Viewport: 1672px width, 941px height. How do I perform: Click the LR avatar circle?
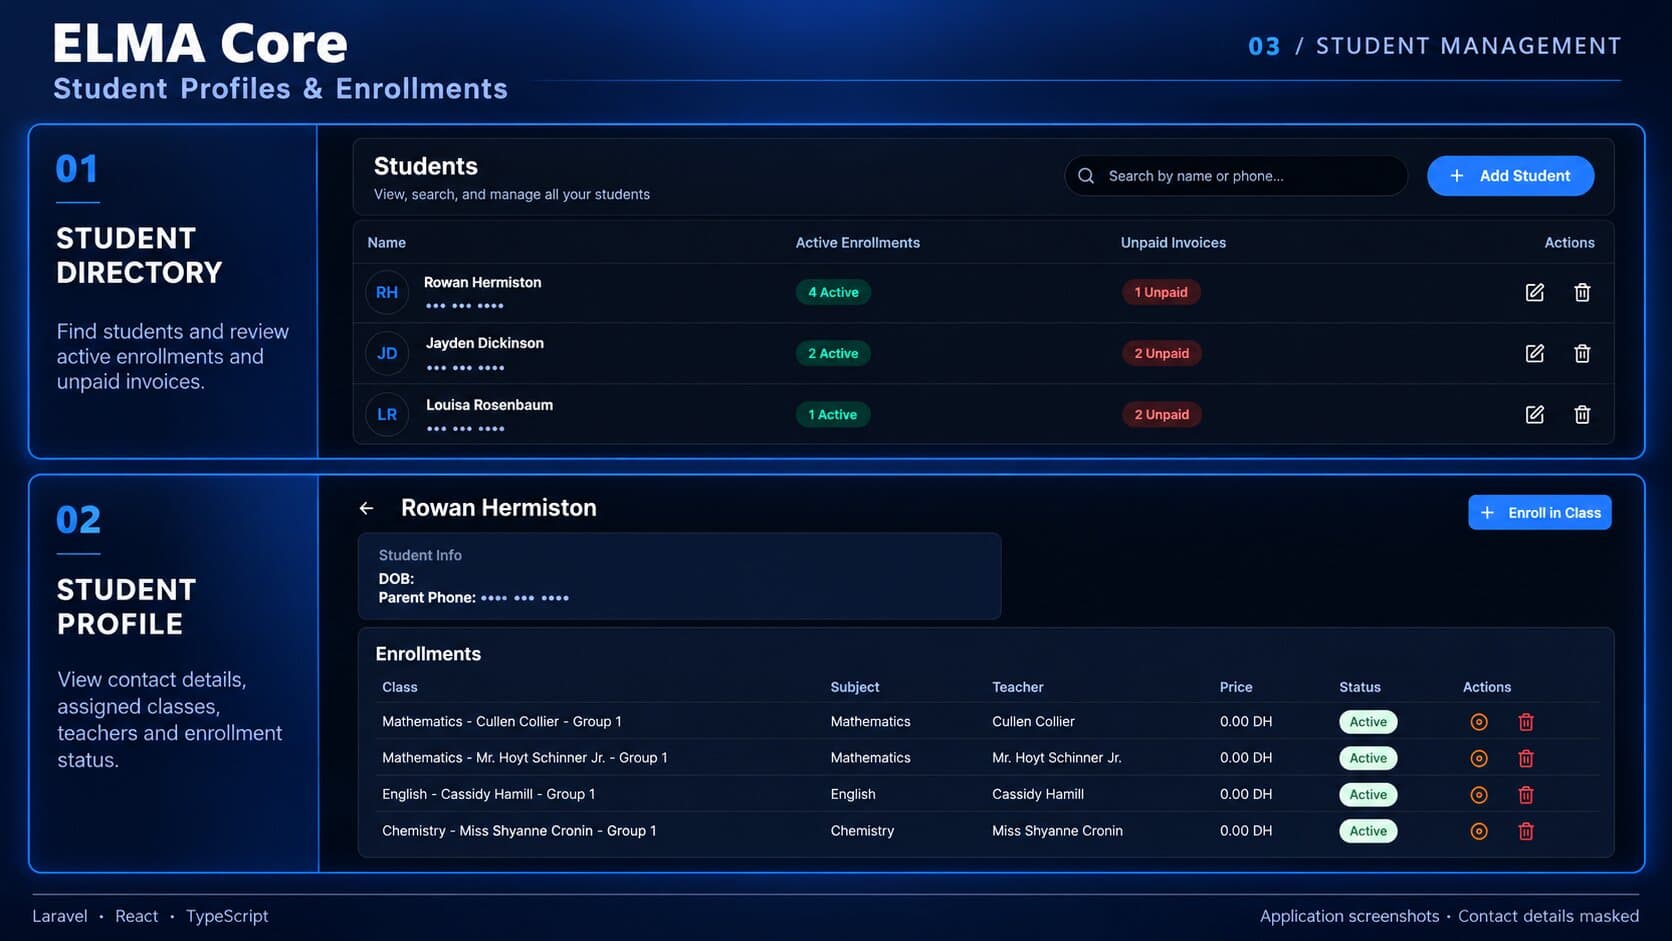[x=387, y=414]
